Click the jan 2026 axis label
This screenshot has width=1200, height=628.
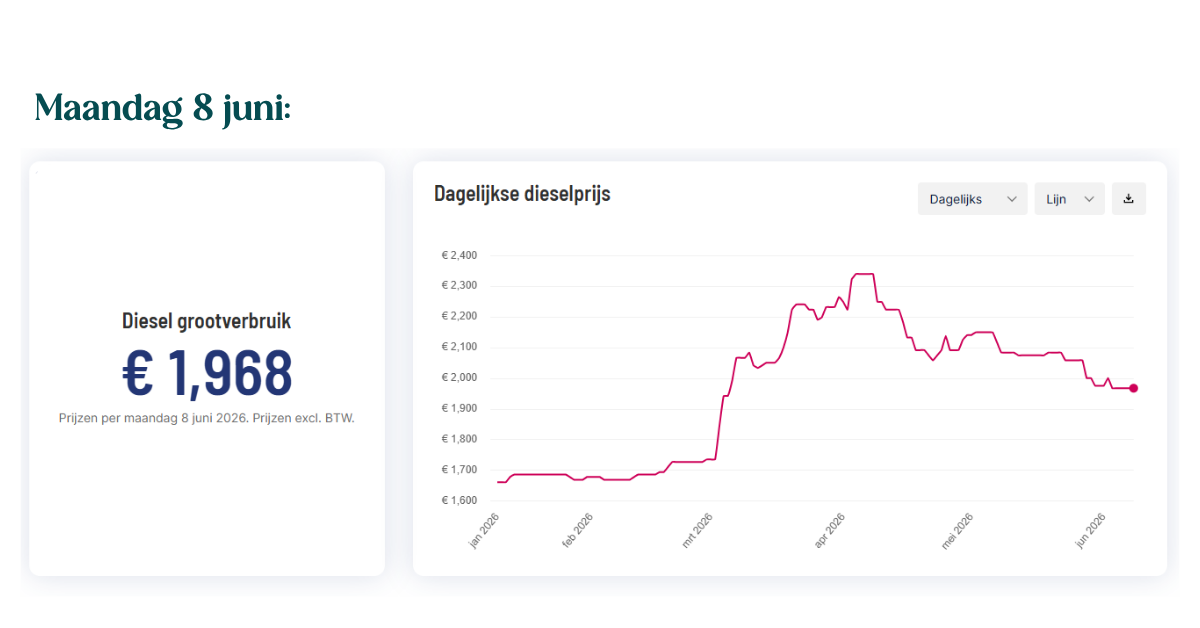(484, 530)
